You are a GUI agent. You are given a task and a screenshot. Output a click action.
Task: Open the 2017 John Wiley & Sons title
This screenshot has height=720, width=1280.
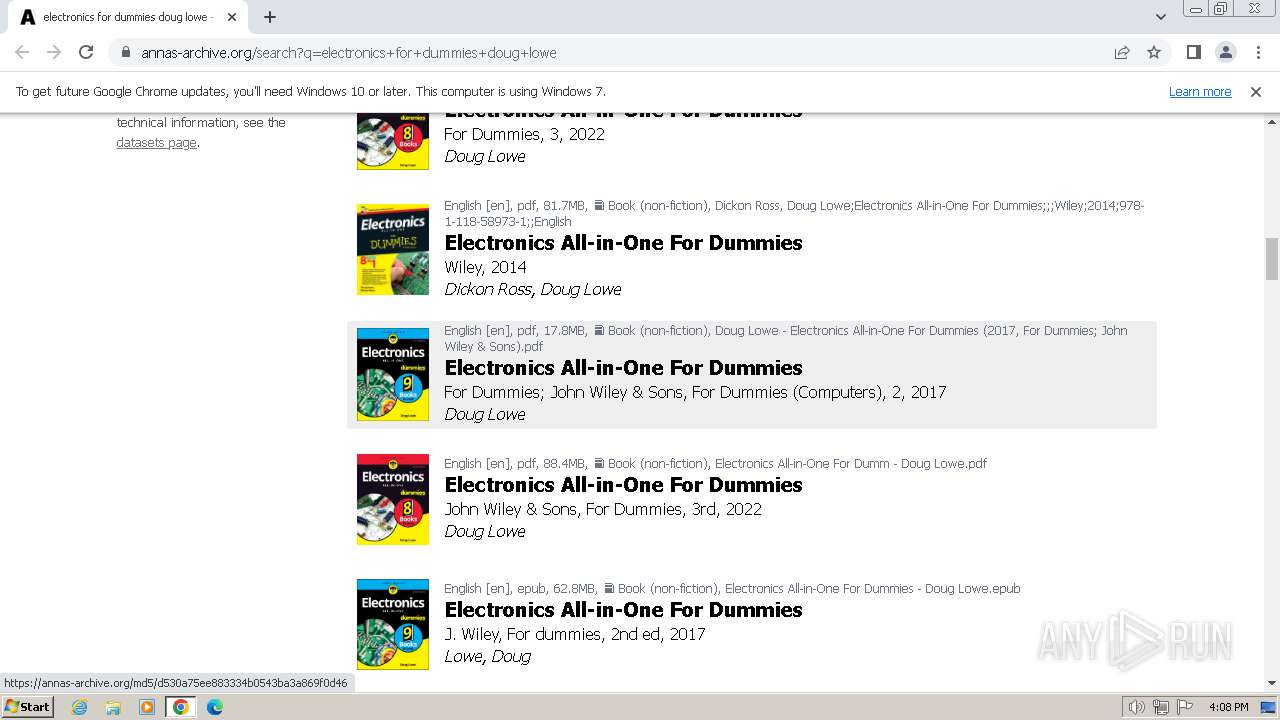(623, 368)
